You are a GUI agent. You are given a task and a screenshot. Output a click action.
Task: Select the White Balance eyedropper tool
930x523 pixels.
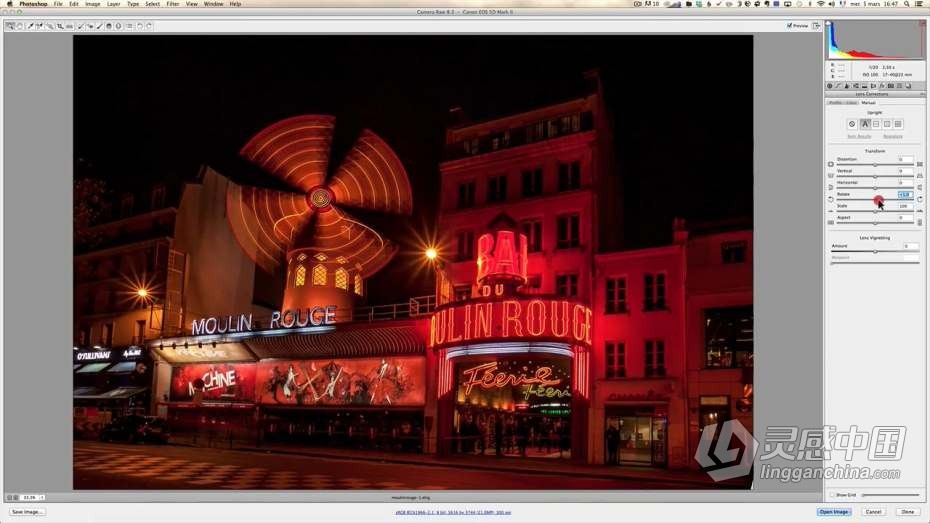[x=31, y=26]
